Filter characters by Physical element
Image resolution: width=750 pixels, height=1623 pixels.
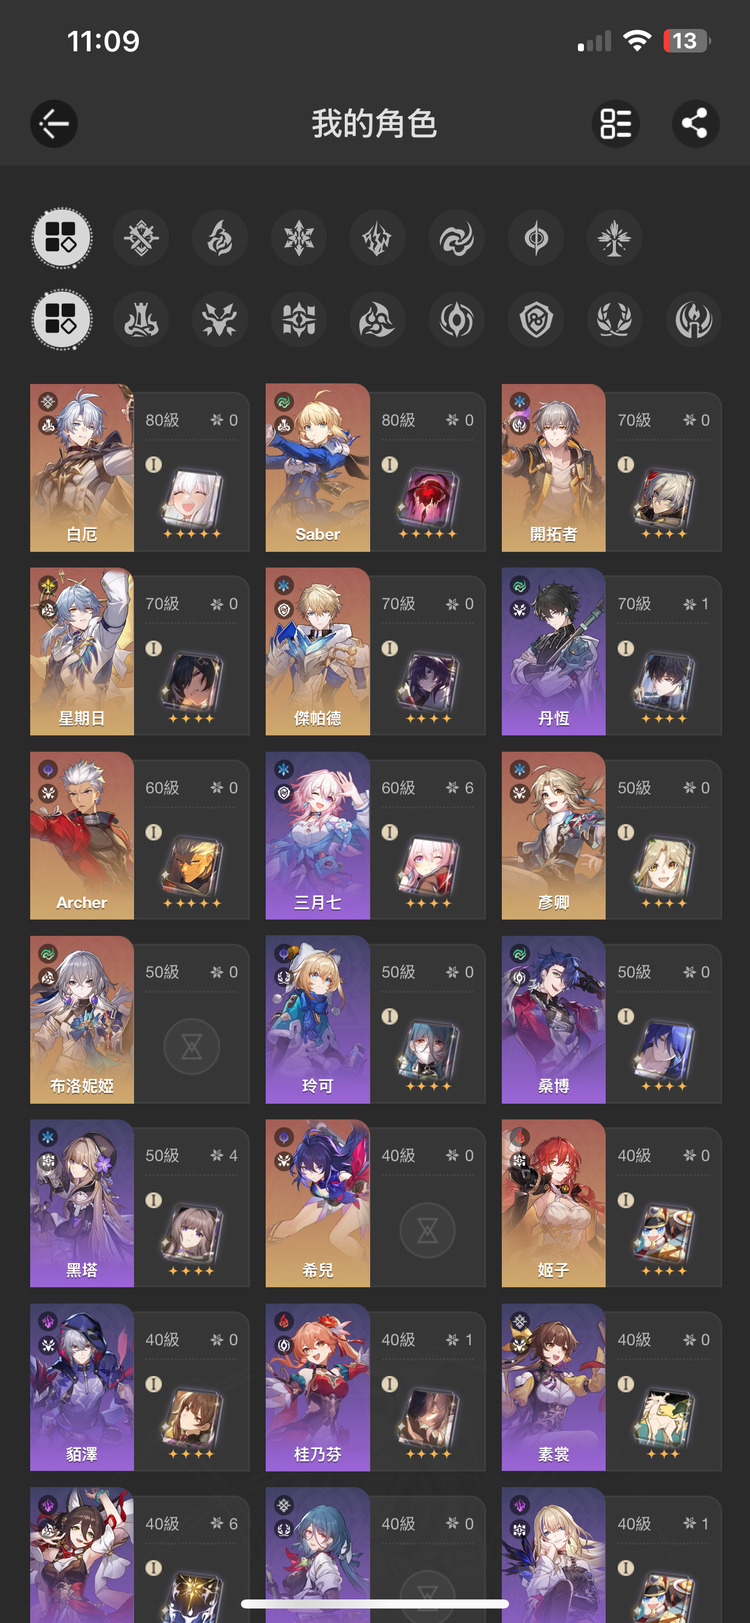(x=141, y=239)
